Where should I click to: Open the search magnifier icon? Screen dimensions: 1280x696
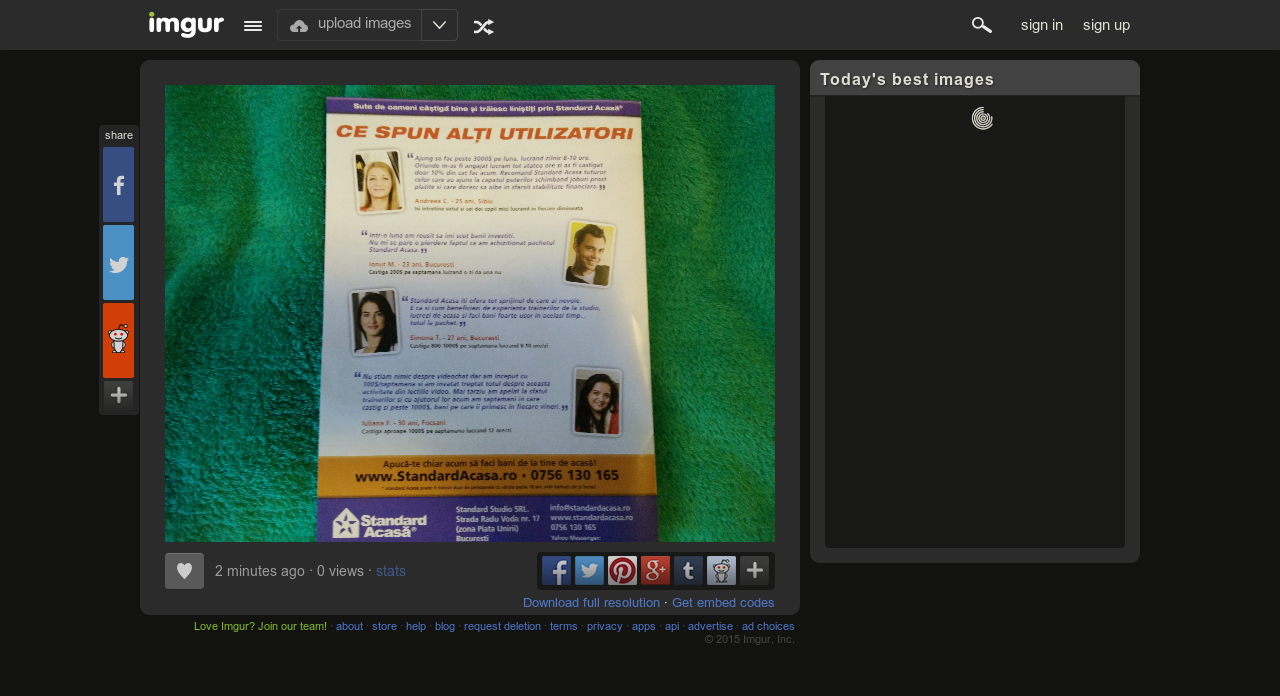click(x=982, y=25)
